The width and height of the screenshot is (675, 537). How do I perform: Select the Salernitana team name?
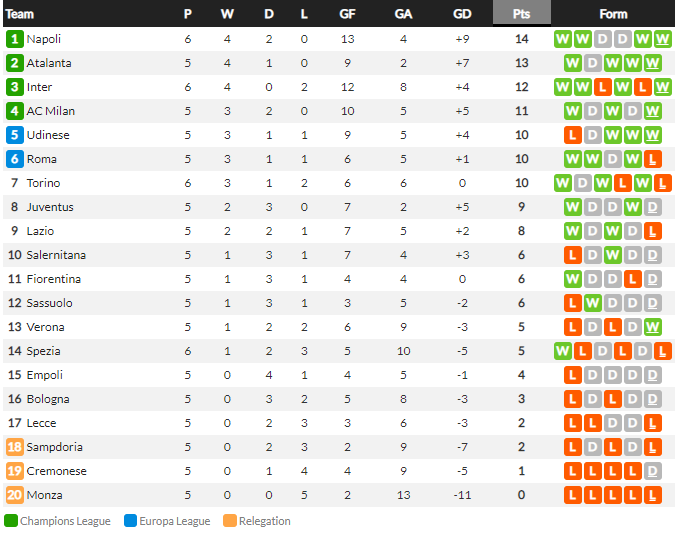(x=56, y=255)
